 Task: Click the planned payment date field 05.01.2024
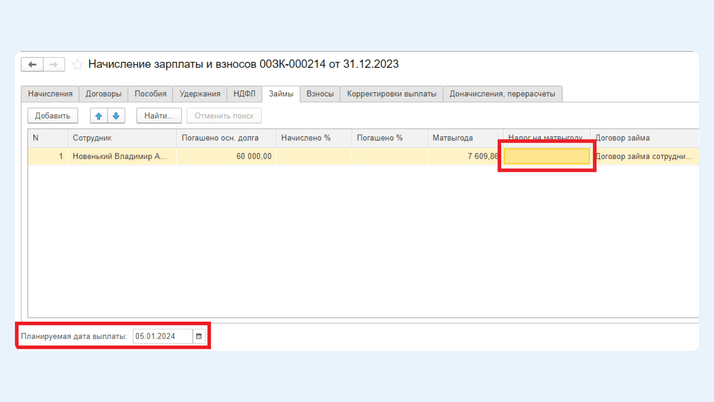163,336
